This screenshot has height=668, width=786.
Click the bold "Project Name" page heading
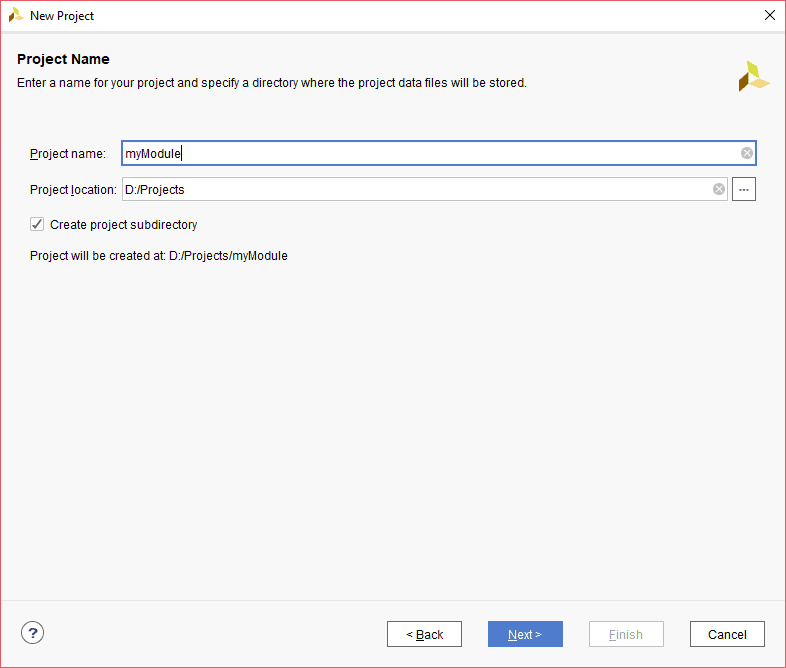click(x=63, y=59)
